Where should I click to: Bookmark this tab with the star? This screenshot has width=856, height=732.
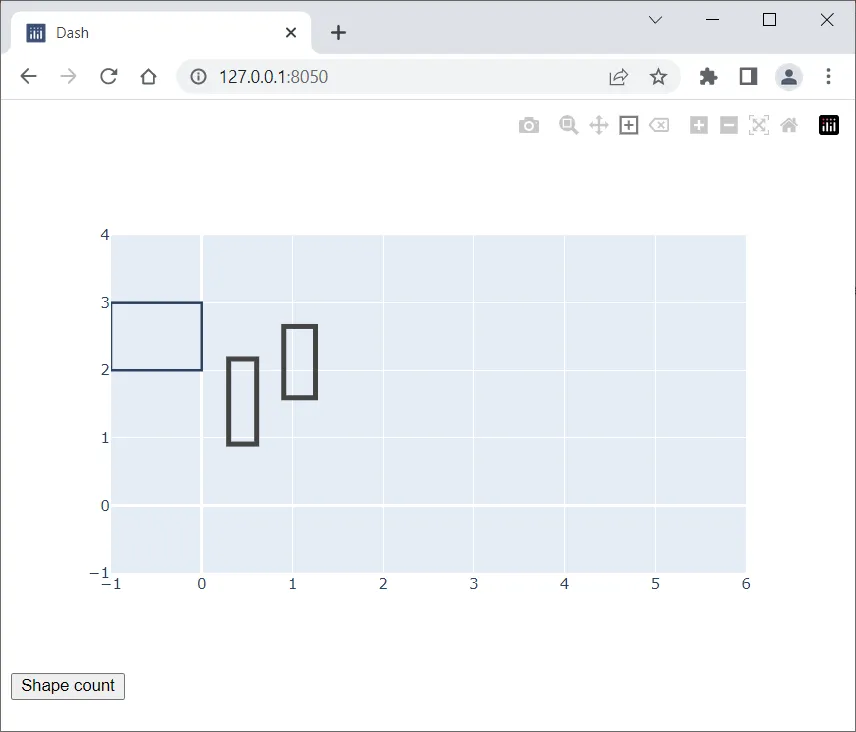pos(658,76)
